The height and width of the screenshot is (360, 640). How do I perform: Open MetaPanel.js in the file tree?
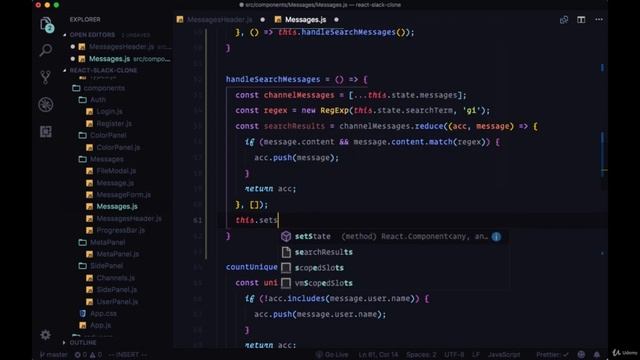pos(118,254)
